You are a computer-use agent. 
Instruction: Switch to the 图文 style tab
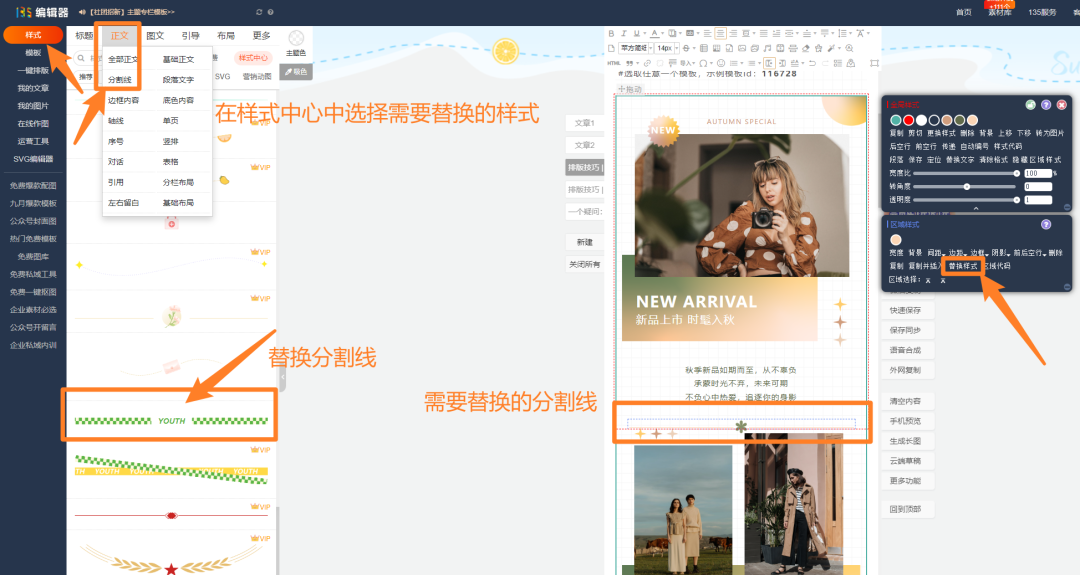155,35
